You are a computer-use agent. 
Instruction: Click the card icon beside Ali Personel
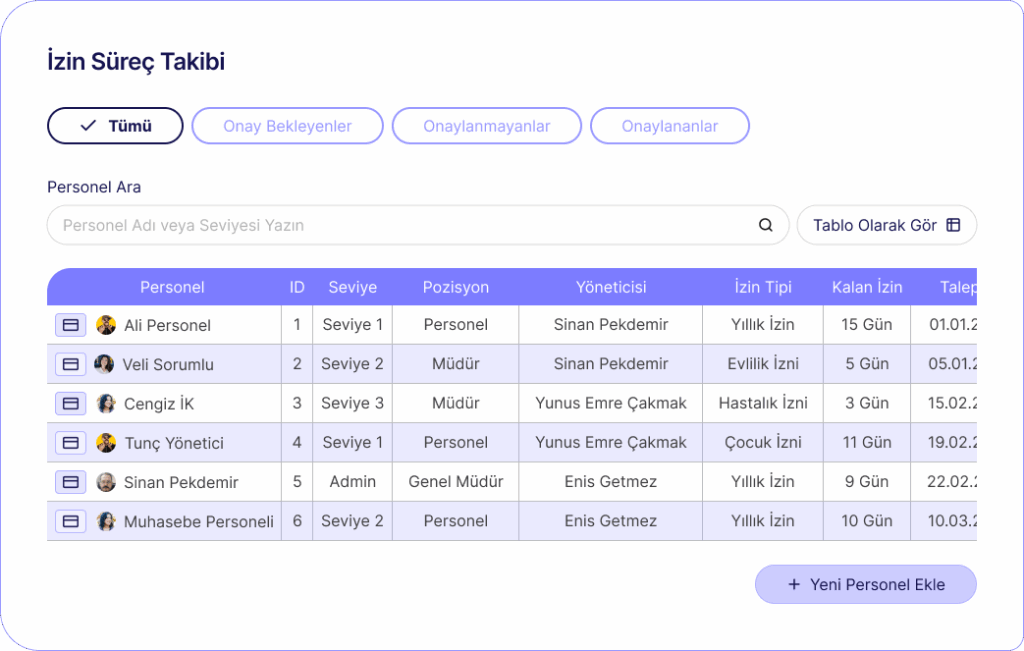coord(71,325)
